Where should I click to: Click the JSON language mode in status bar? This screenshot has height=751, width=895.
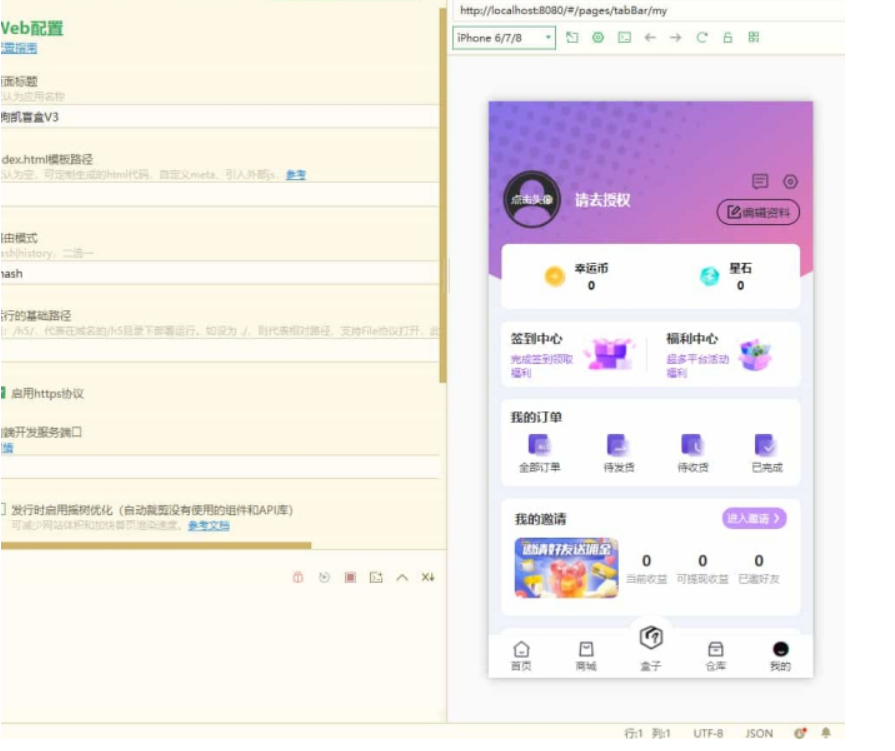coord(759,733)
